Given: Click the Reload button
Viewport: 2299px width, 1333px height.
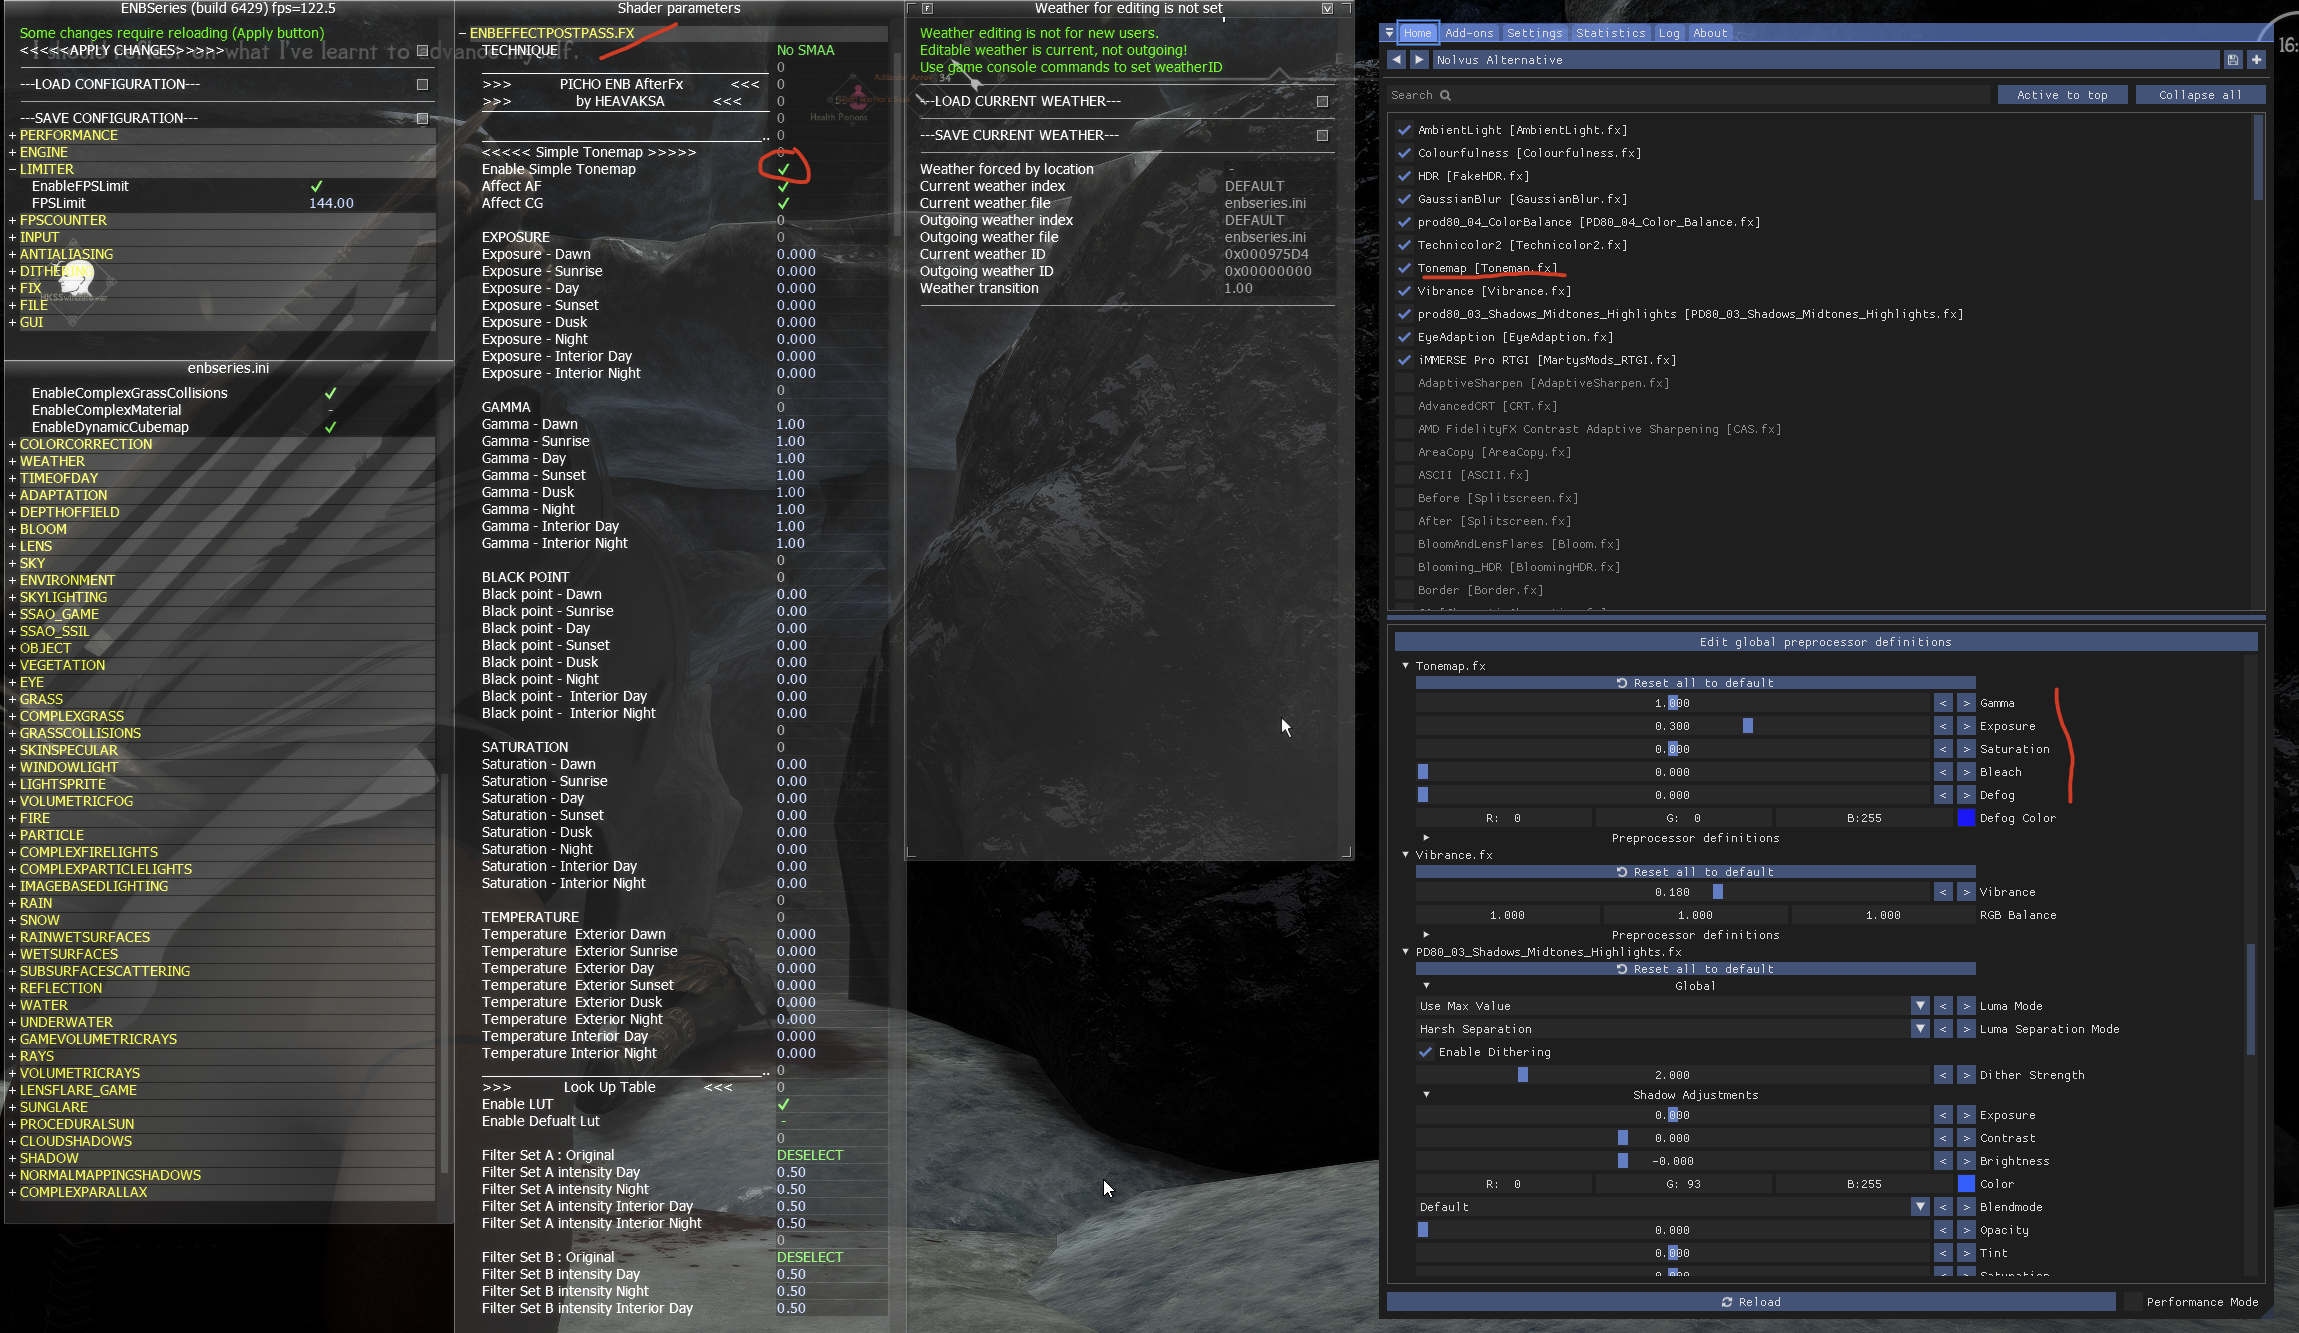Looking at the screenshot, I should [x=1750, y=1302].
